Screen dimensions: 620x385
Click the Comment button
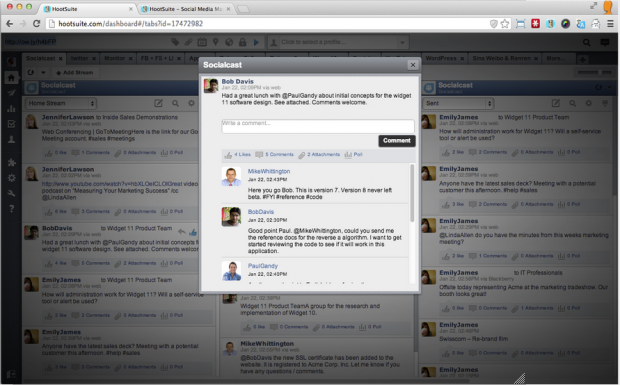point(397,141)
